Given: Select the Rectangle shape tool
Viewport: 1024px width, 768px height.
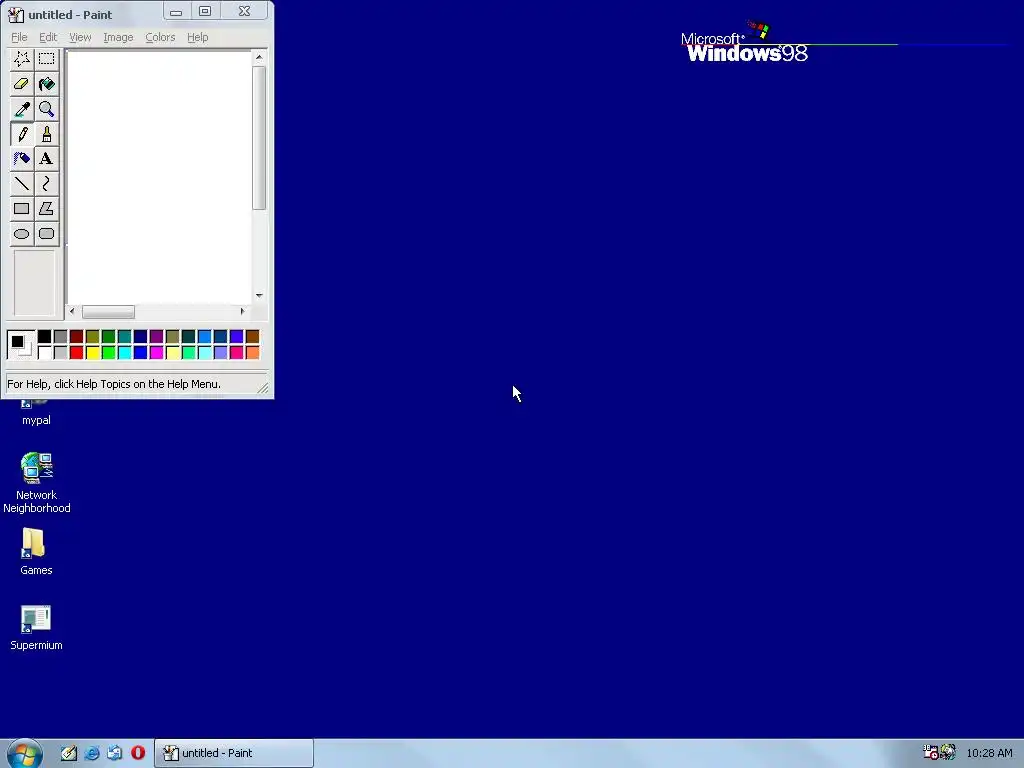Looking at the screenshot, I should [22, 209].
